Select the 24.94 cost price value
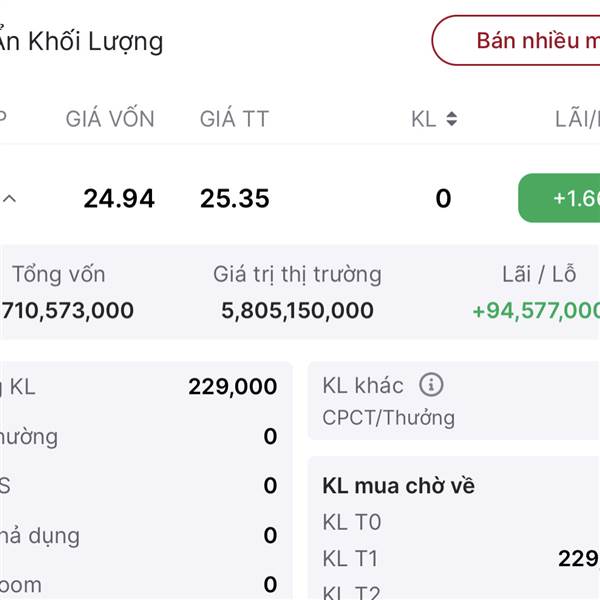 coord(119,199)
